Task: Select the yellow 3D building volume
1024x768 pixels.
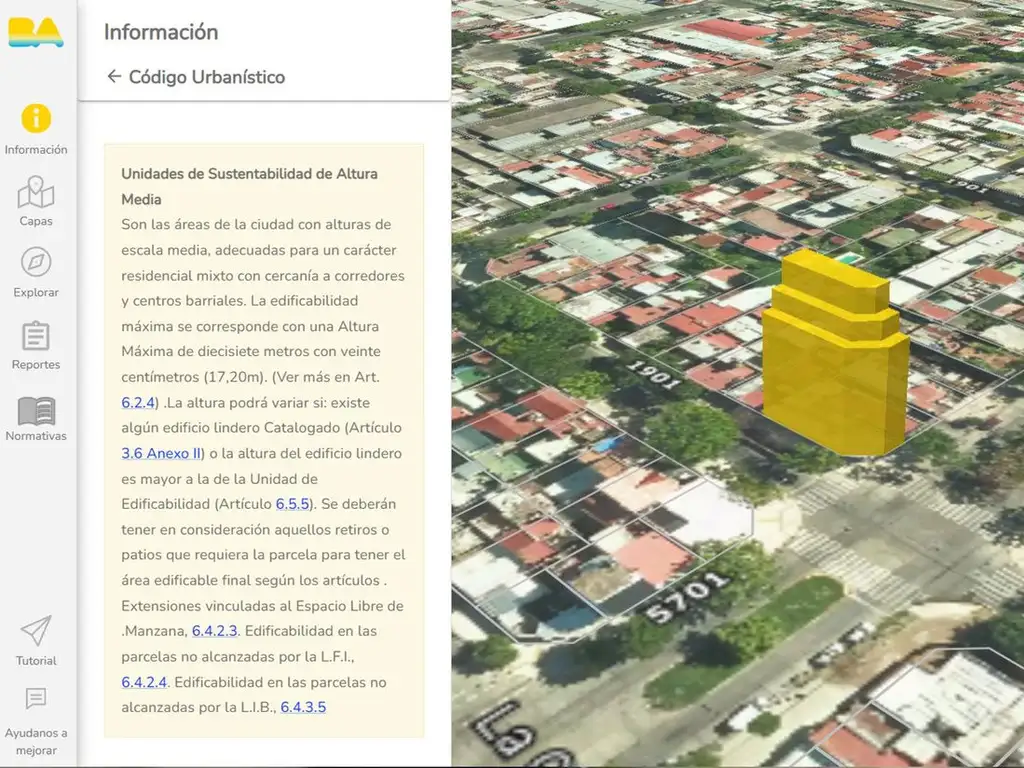Action: [835, 360]
